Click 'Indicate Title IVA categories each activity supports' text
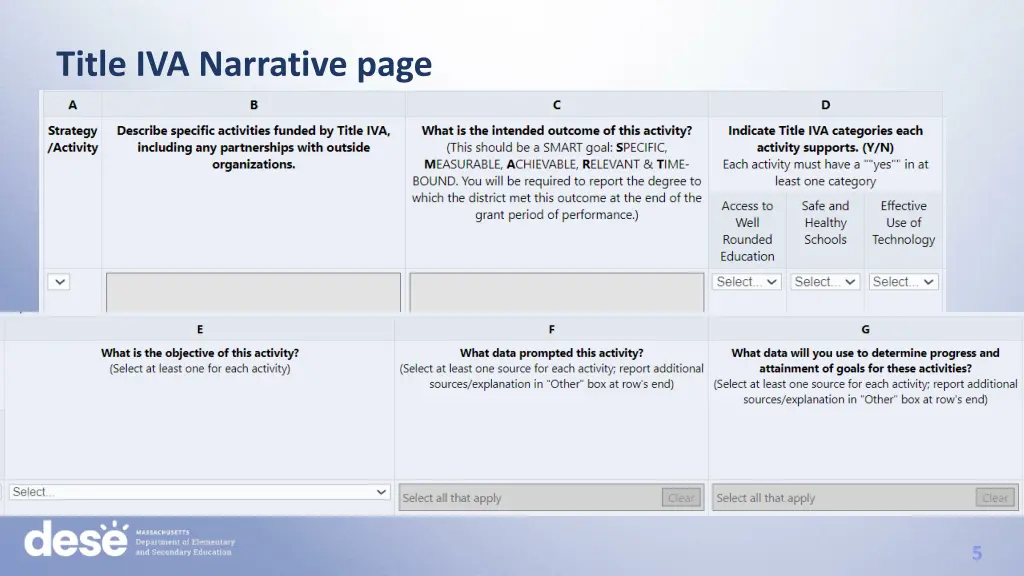 coord(825,139)
